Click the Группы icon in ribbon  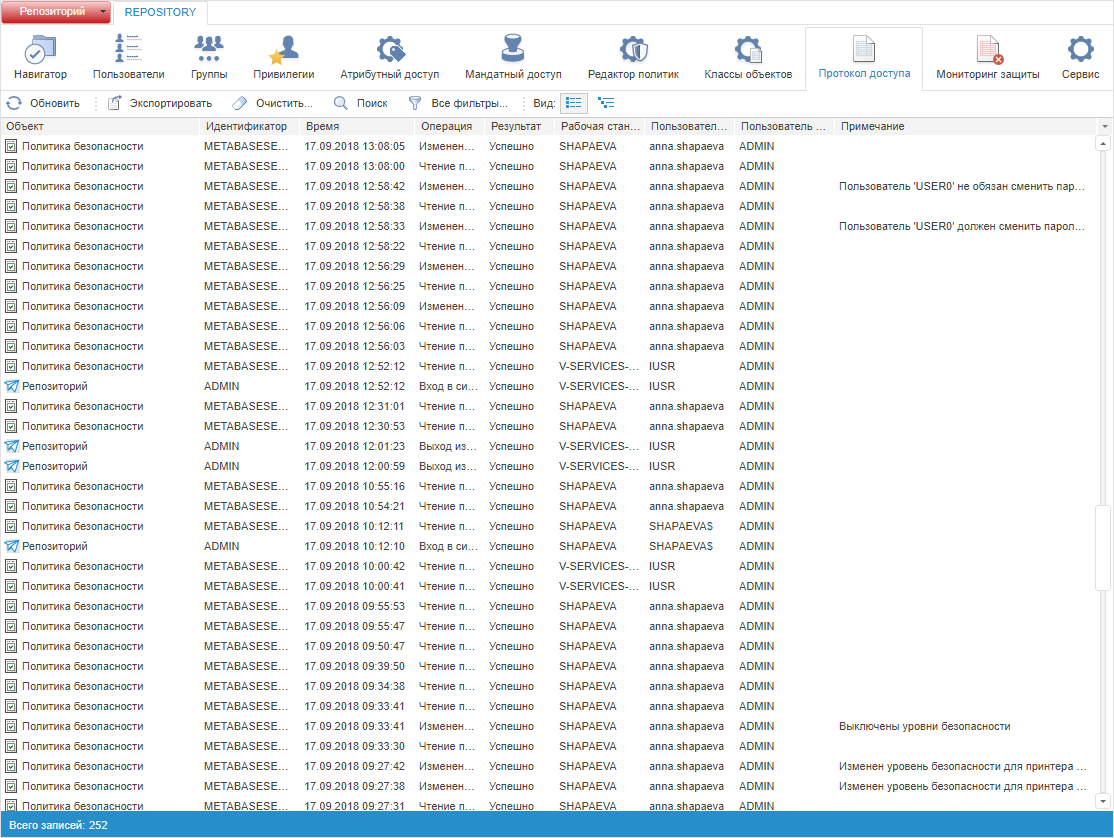tap(209, 57)
